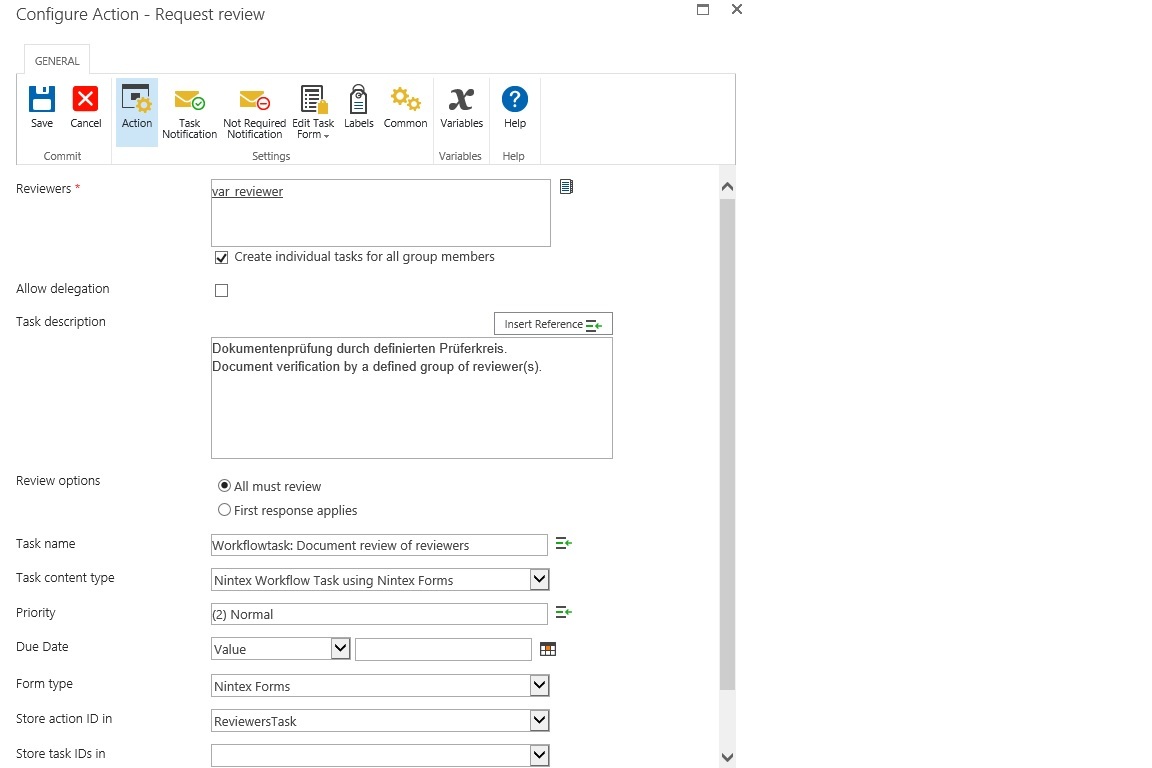Insert reference for Priority field
The width and height of the screenshot is (1152, 768).
click(x=564, y=611)
